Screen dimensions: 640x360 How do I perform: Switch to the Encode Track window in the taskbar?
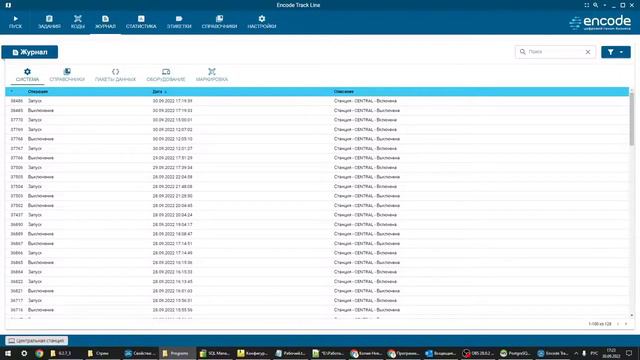553,353
